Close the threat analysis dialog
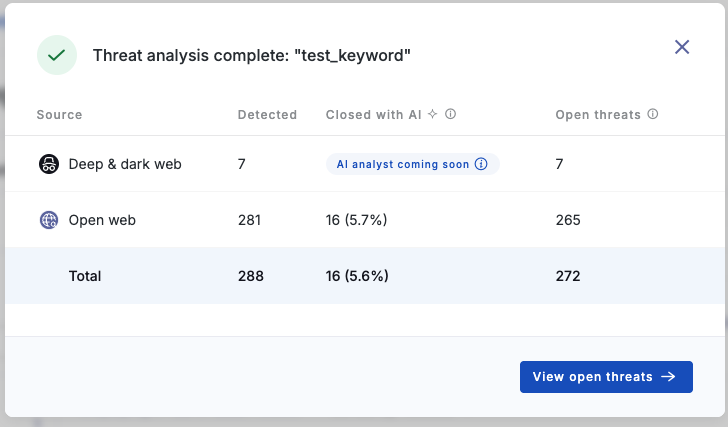728x427 pixels. click(x=682, y=47)
